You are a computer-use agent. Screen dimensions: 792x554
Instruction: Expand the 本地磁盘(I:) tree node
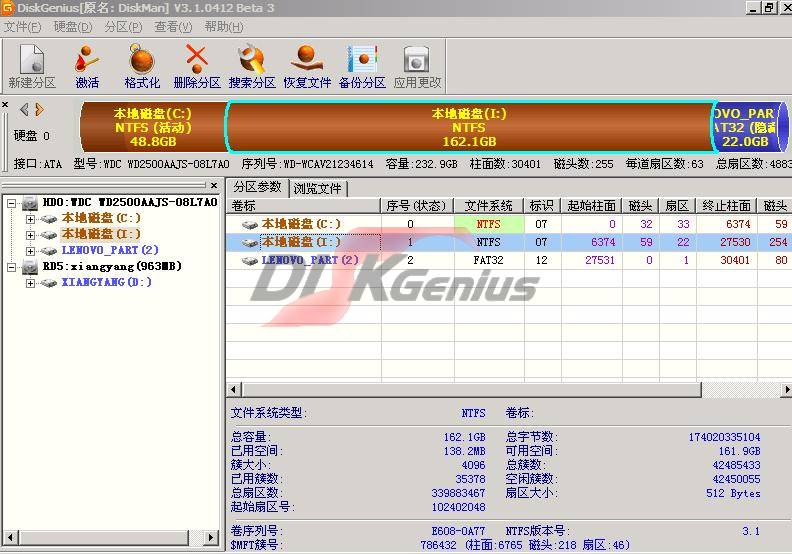coord(30,235)
